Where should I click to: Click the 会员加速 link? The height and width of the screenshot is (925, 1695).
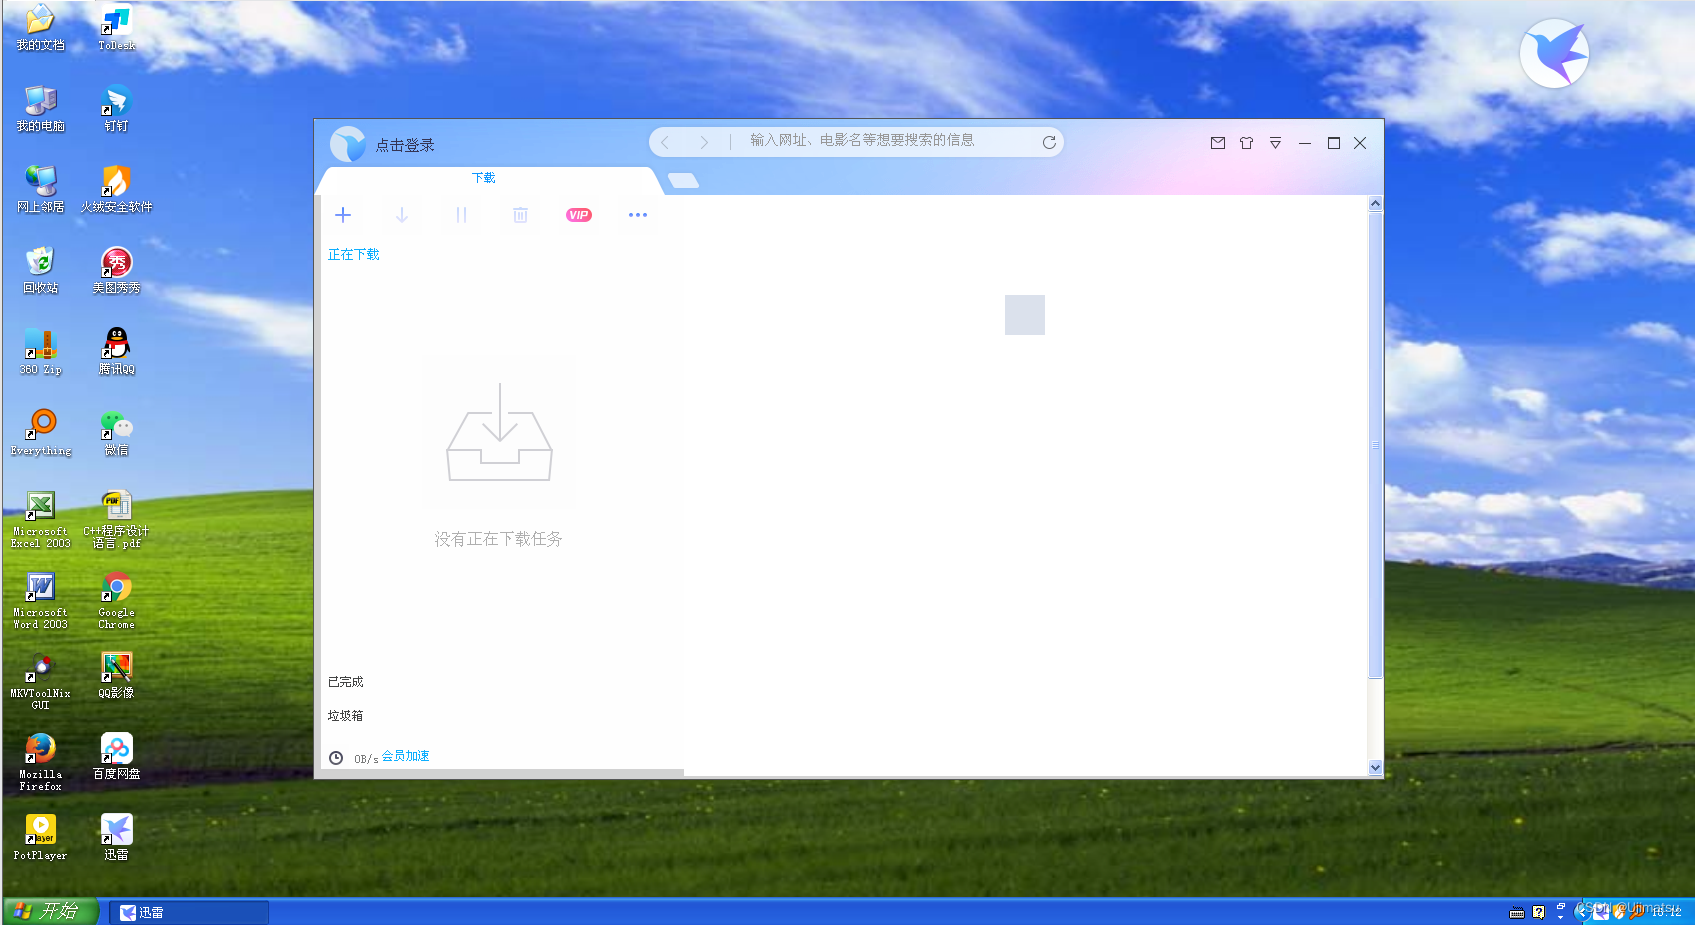point(406,756)
